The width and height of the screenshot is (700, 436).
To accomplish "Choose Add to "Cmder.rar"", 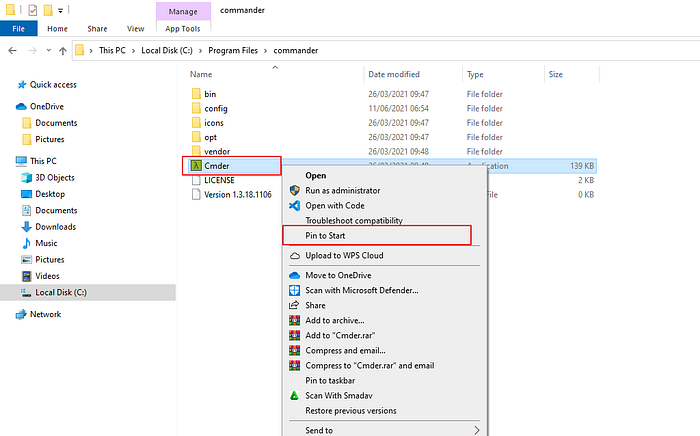I will [340, 336].
